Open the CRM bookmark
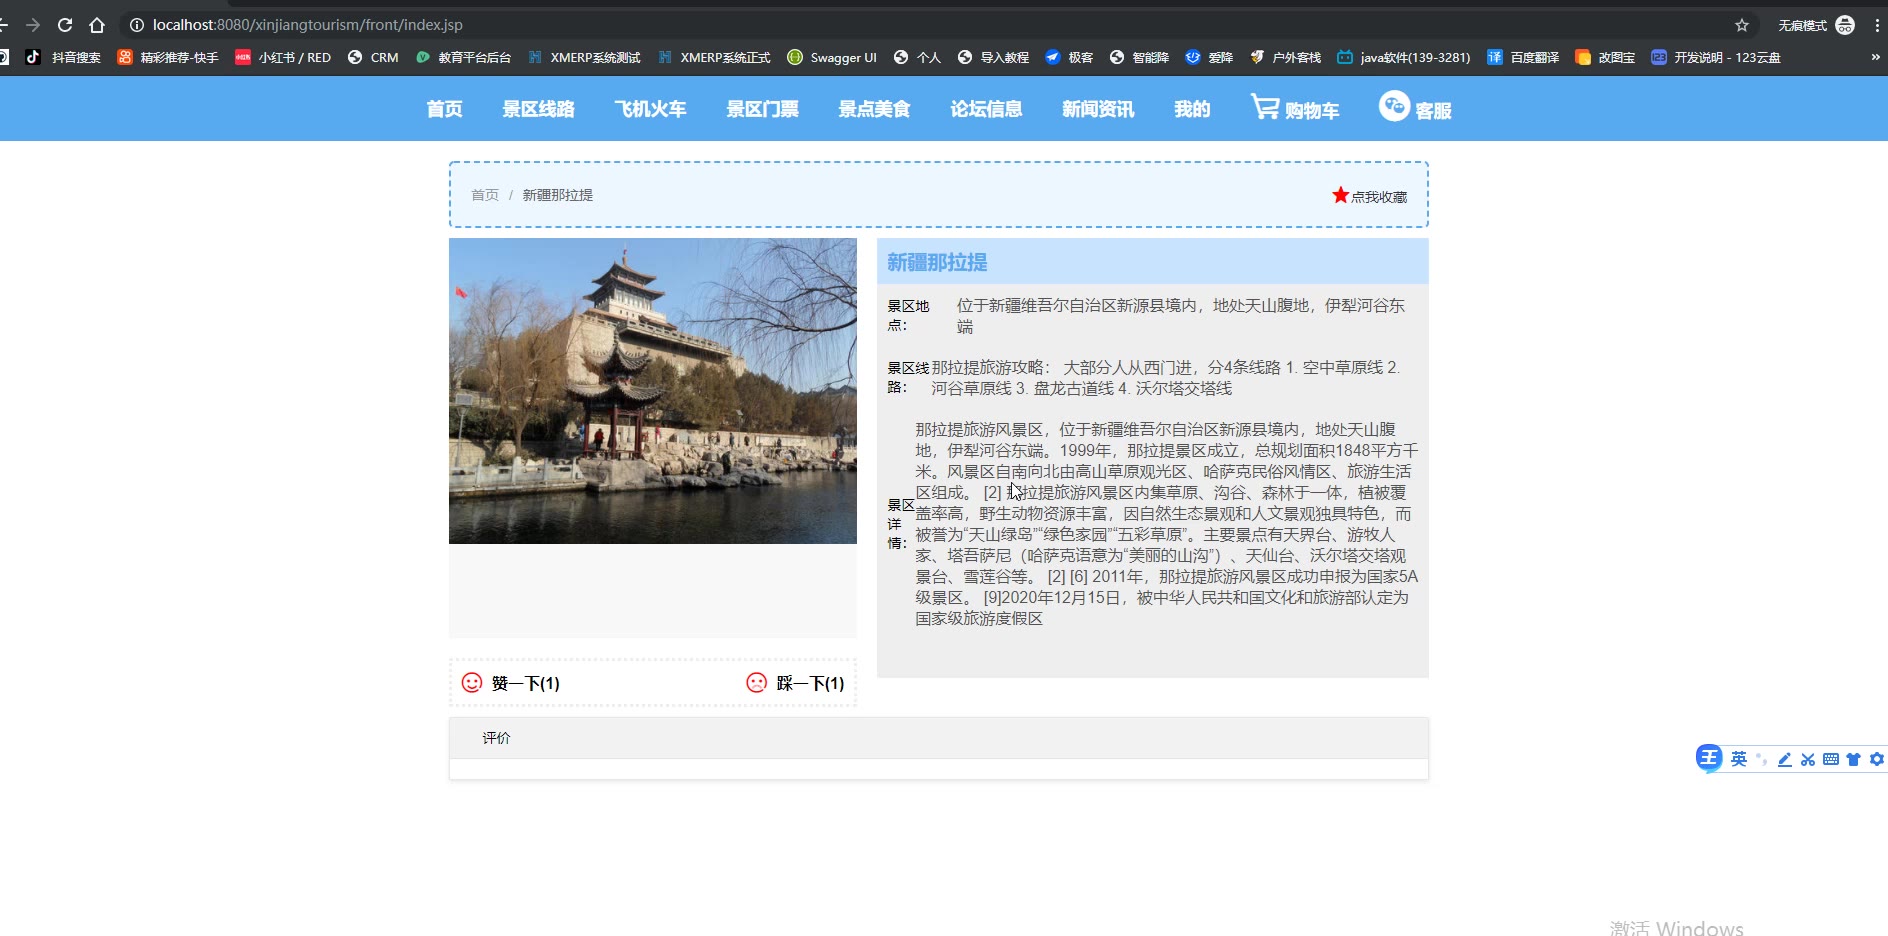Screen dimensions: 1888x936 point(373,57)
